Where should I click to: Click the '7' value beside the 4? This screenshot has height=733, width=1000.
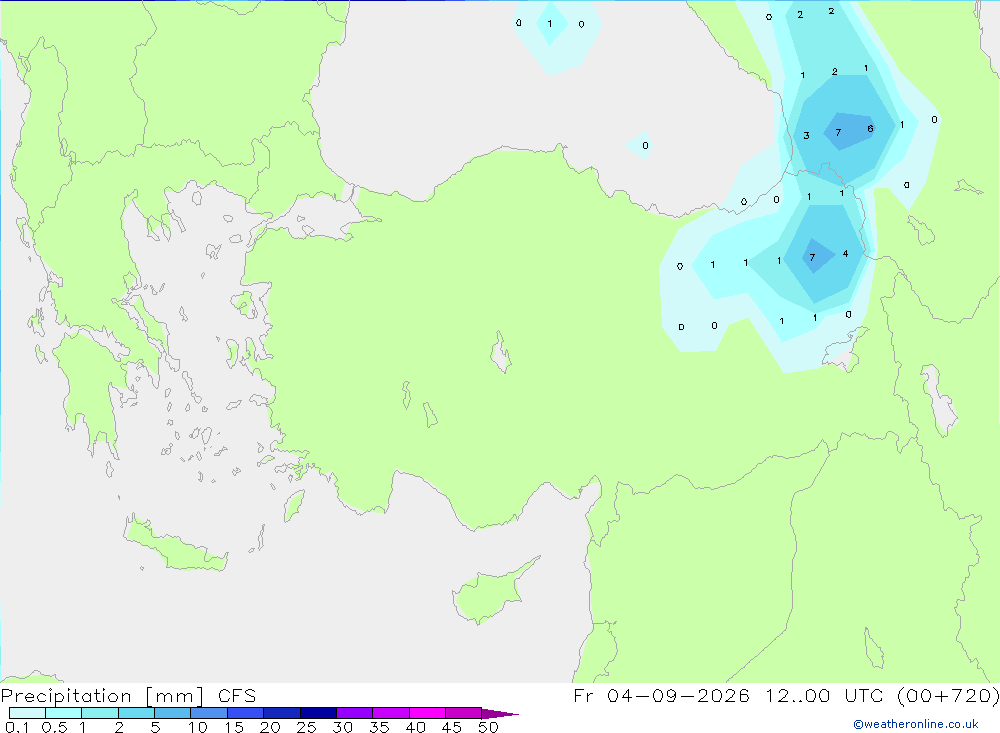[812, 258]
